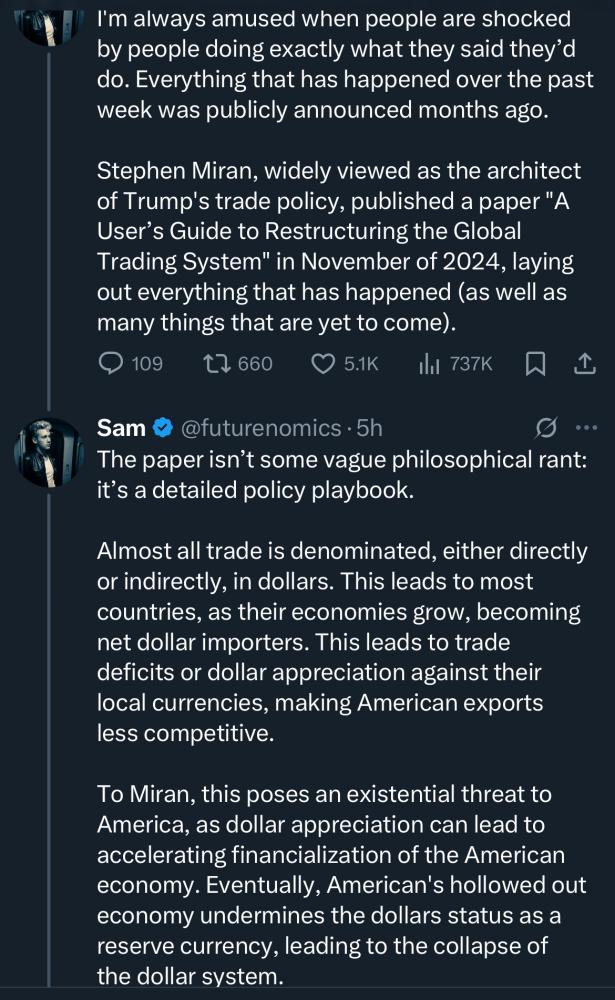Click the Grok slashed-circle icon
615x1000 pixels.
(x=546, y=428)
